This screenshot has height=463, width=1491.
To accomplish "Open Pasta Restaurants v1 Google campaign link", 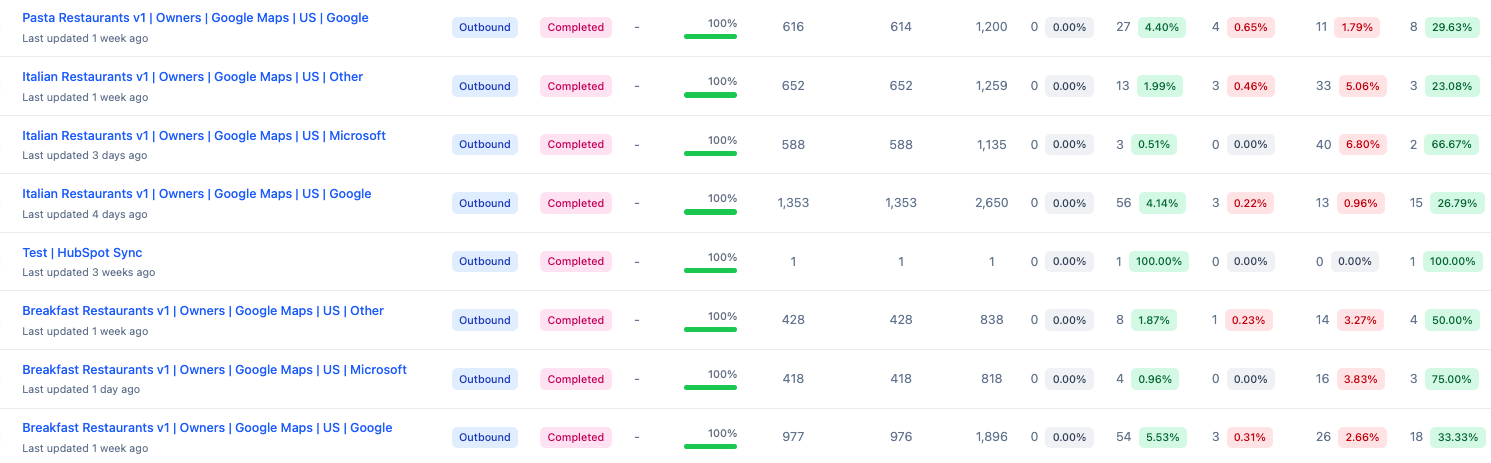I will pyautogui.click(x=195, y=18).
